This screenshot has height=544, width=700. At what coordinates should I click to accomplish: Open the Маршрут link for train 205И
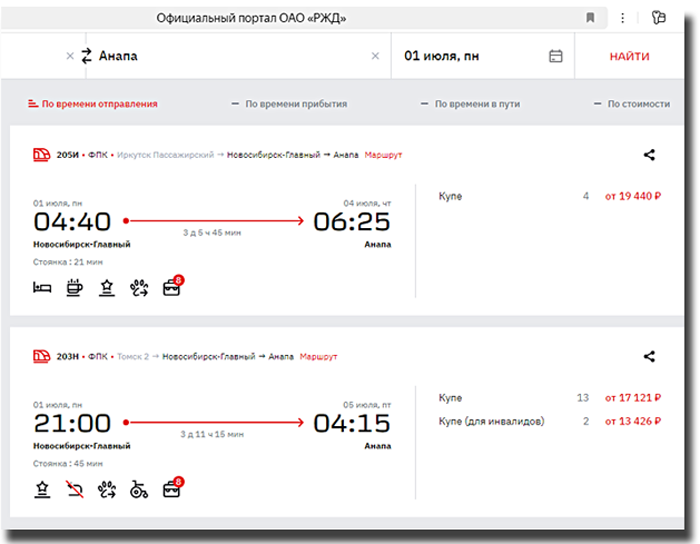coord(383,155)
